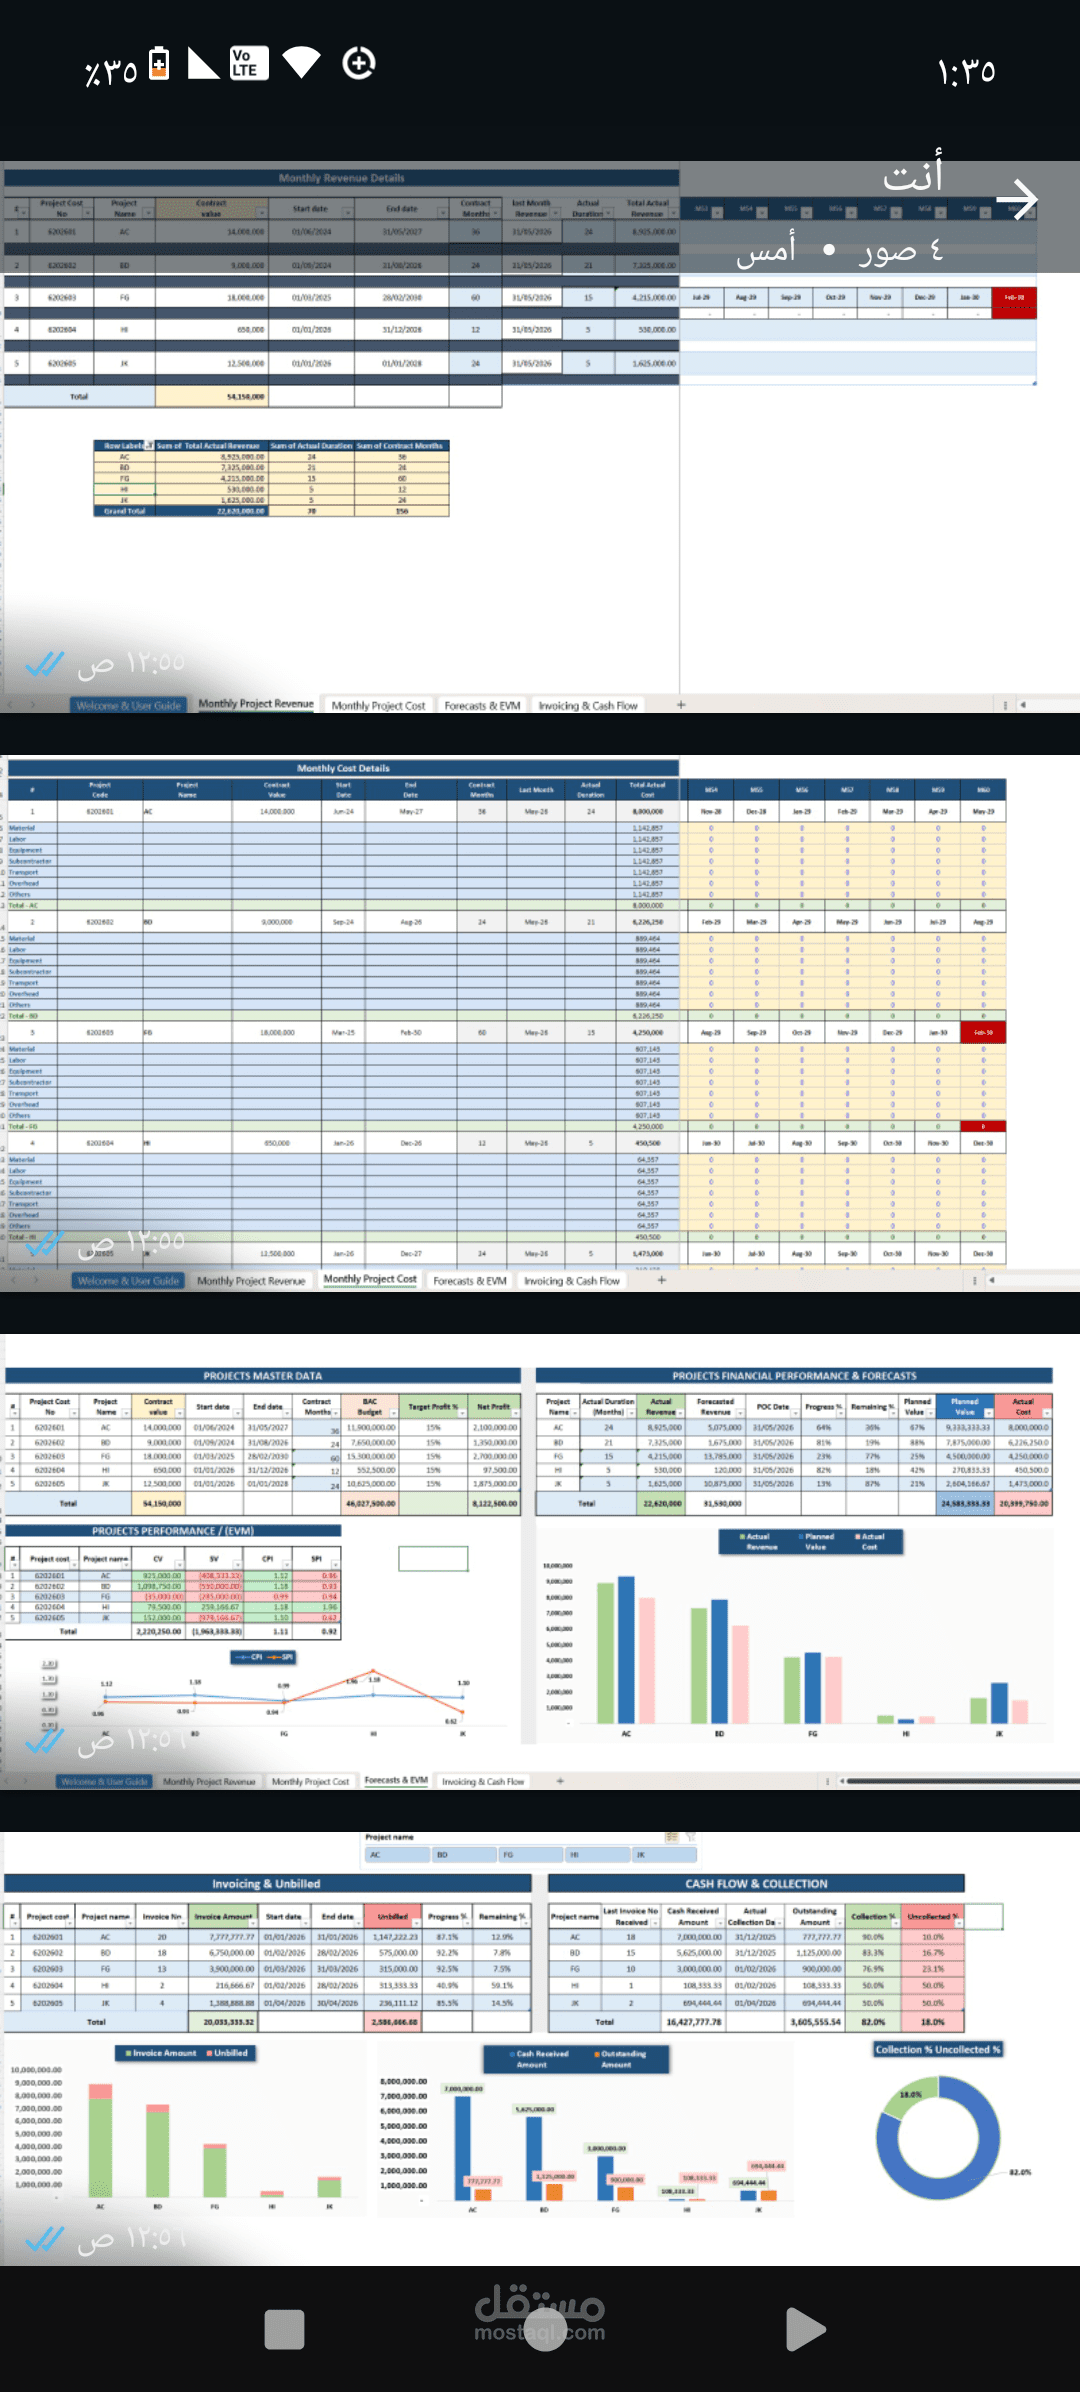Tap the ٤ صور photo count label
The image size is (1080, 2392).
901,249
